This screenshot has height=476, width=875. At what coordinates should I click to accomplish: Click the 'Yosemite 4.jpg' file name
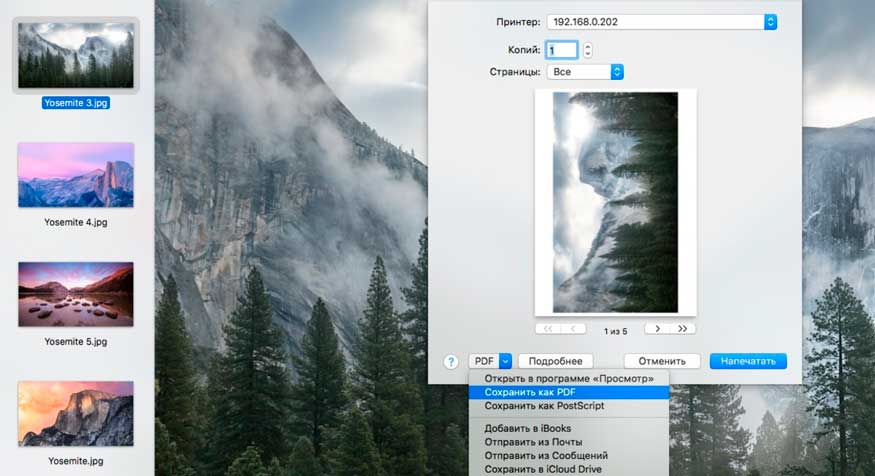[x=76, y=222]
